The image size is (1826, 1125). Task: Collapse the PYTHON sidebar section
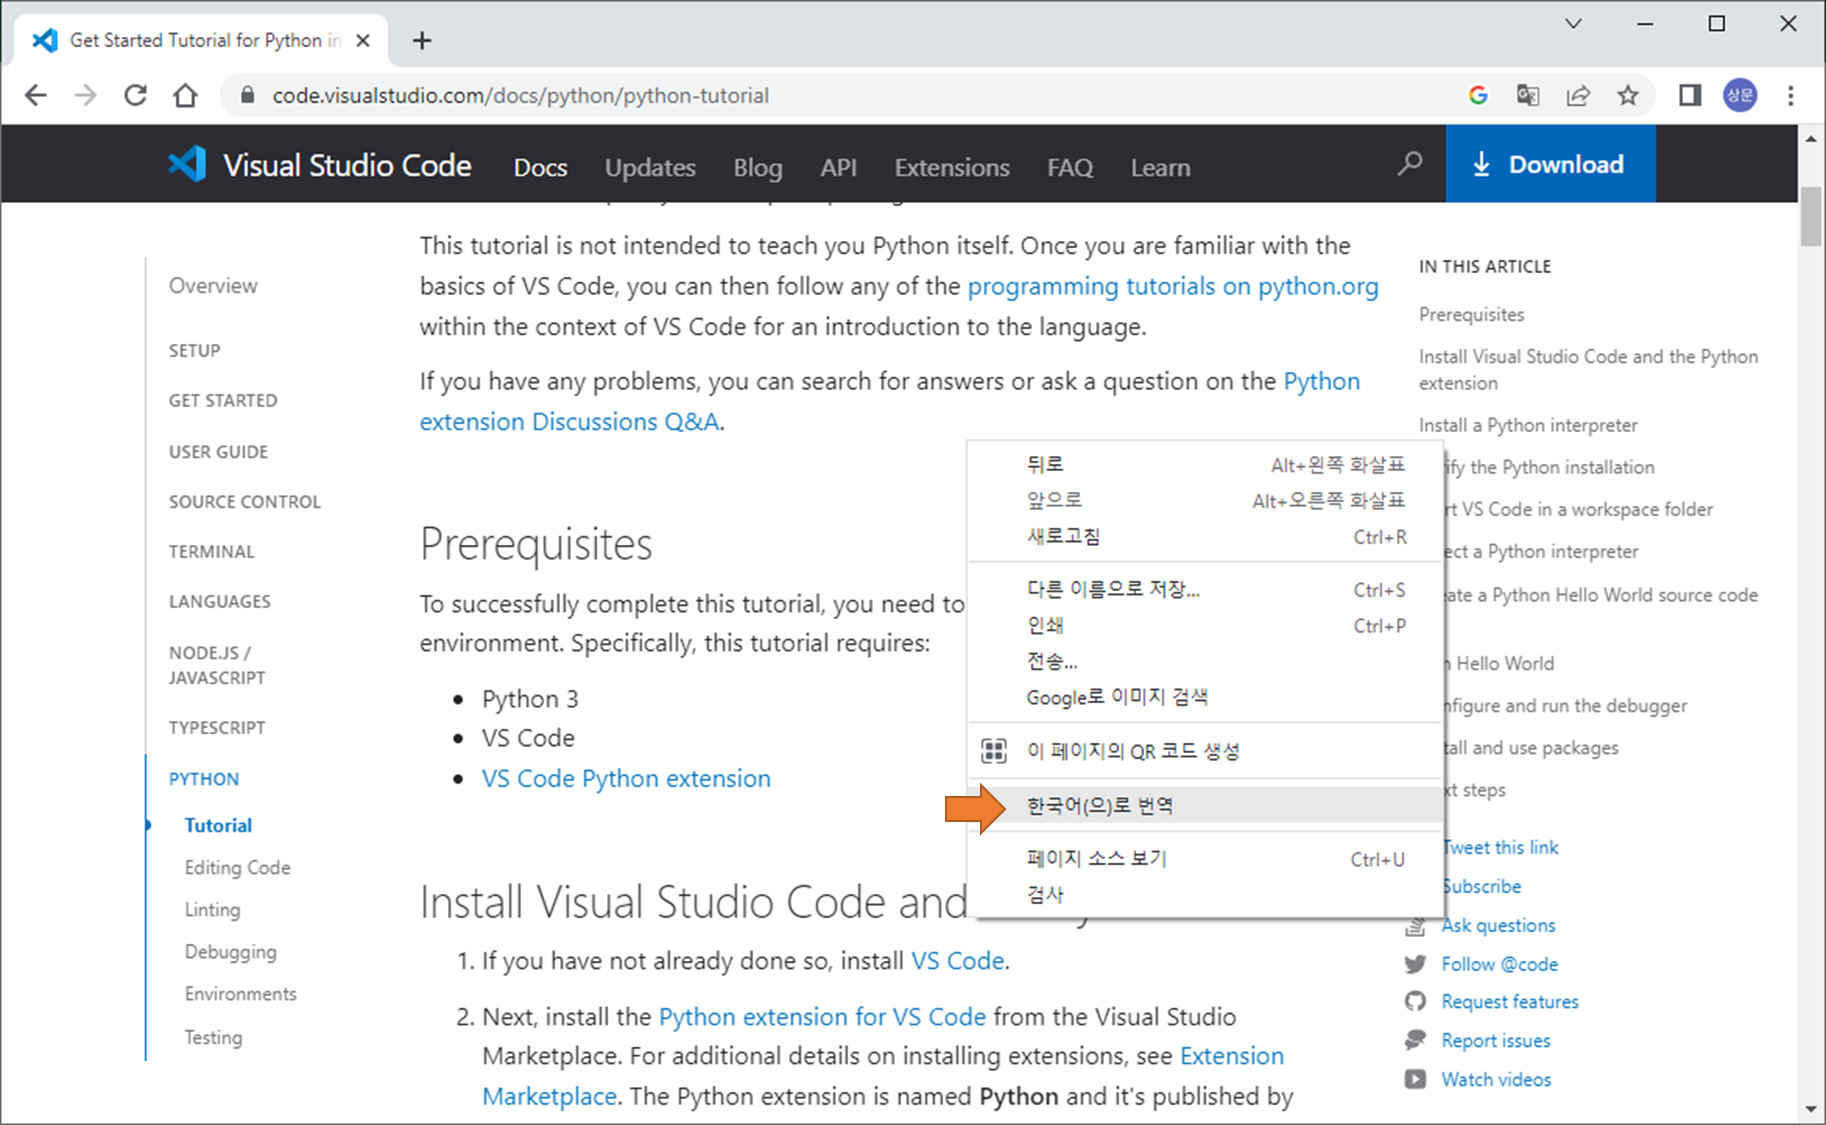(203, 778)
